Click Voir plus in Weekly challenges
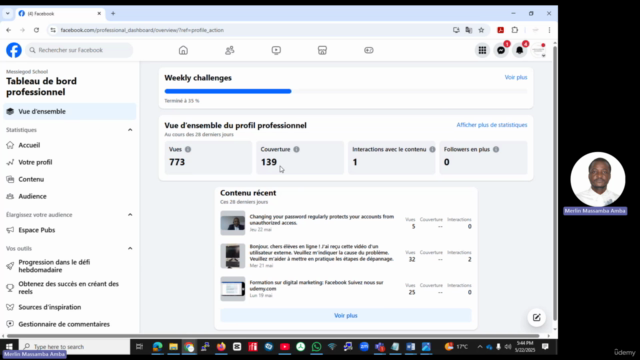 pyautogui.click(x=516, y=77)
